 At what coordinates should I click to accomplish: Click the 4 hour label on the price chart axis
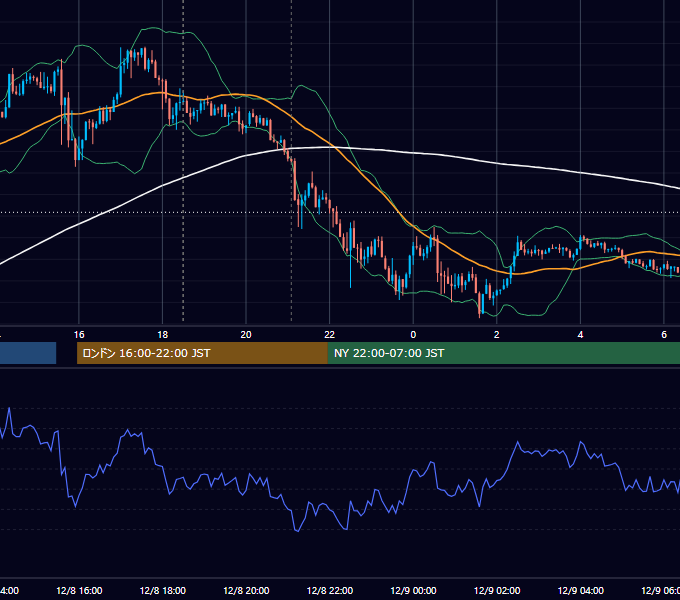580,335
